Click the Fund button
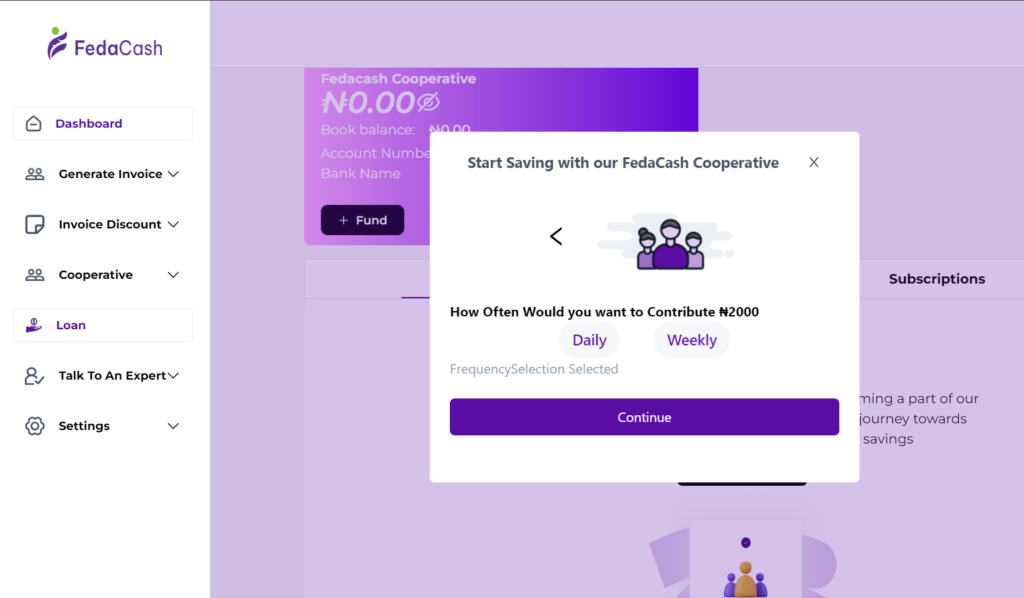The image size is (1024, 598). [x=362, y=220]
